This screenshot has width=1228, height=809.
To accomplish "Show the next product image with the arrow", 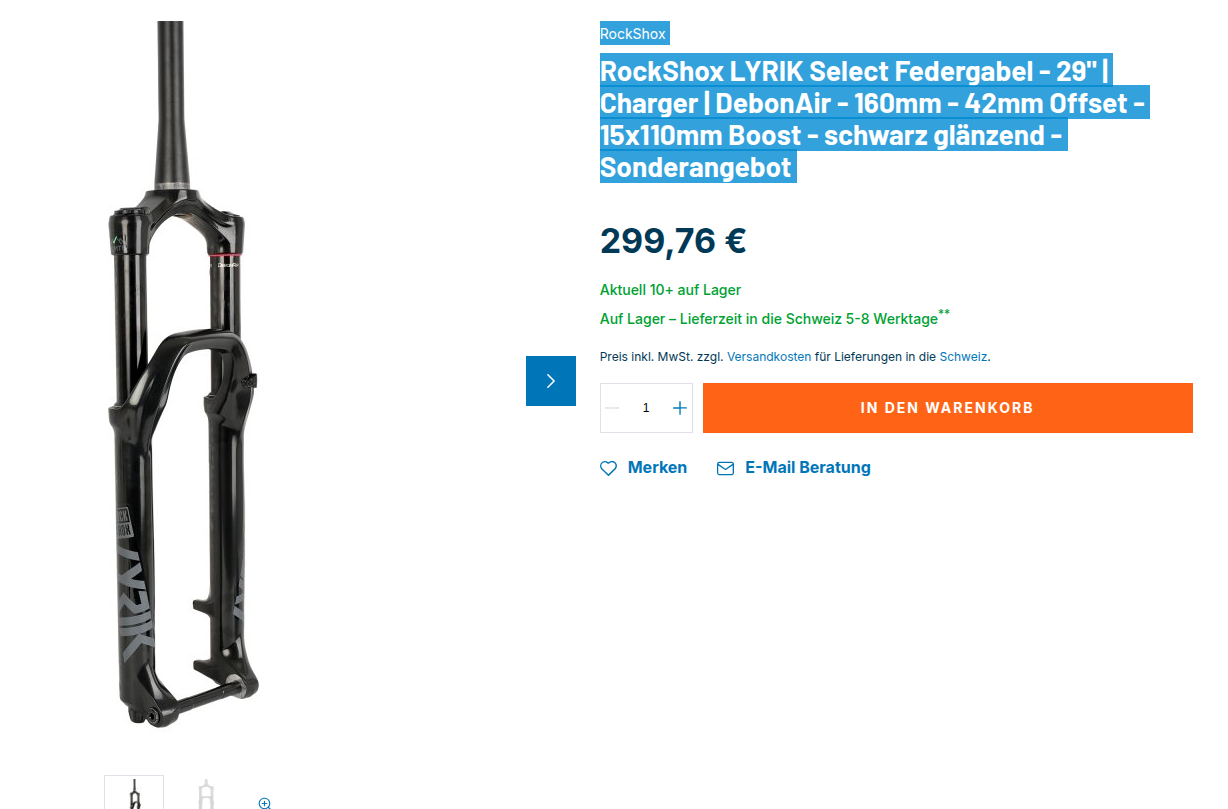I will [x=551, y=381].
